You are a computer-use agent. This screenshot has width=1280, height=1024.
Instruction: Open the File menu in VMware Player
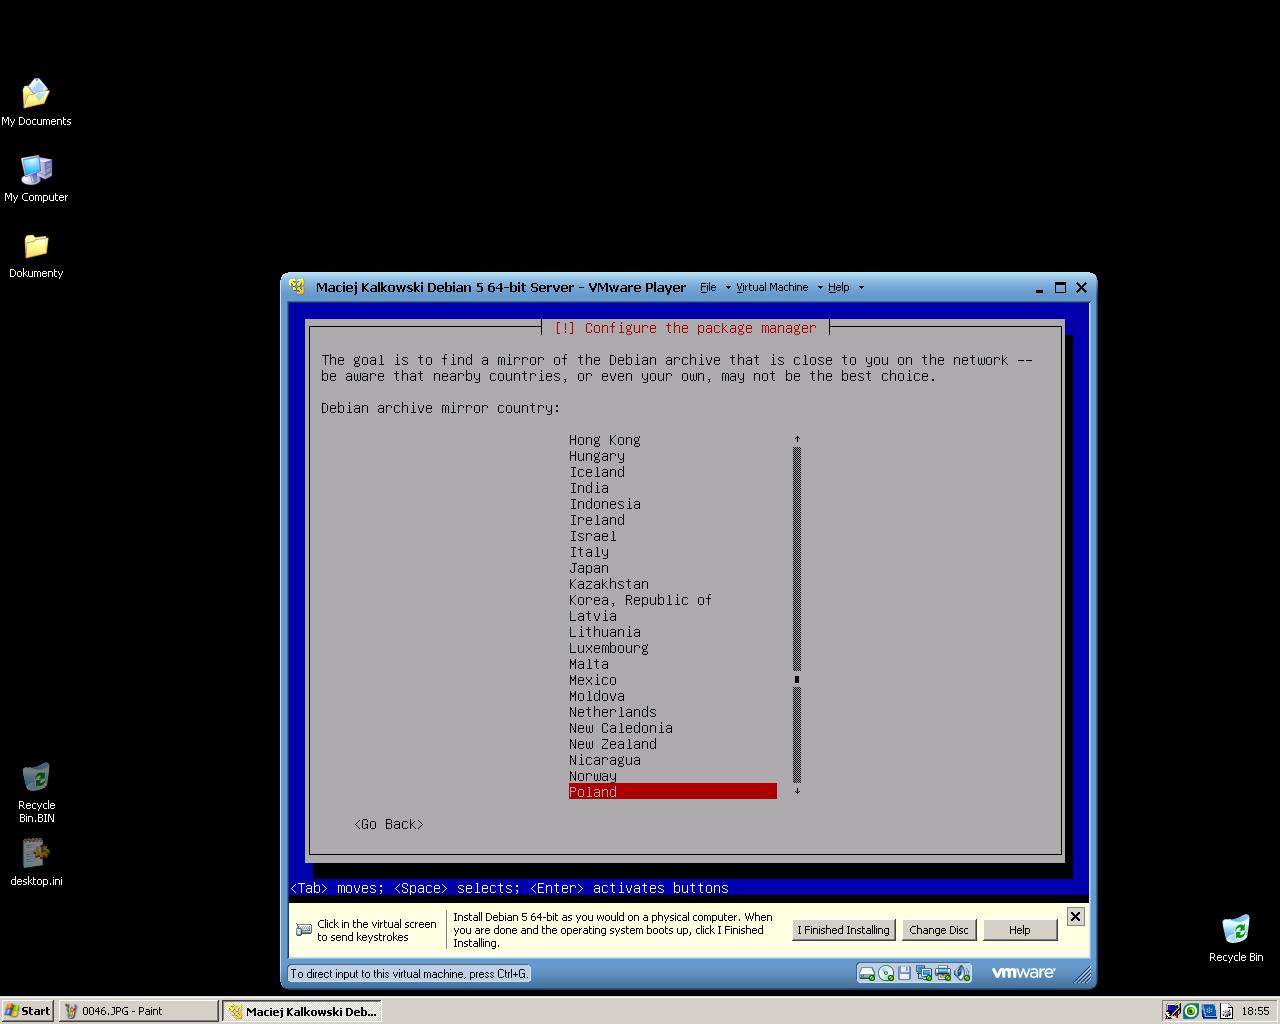point(708,287)
